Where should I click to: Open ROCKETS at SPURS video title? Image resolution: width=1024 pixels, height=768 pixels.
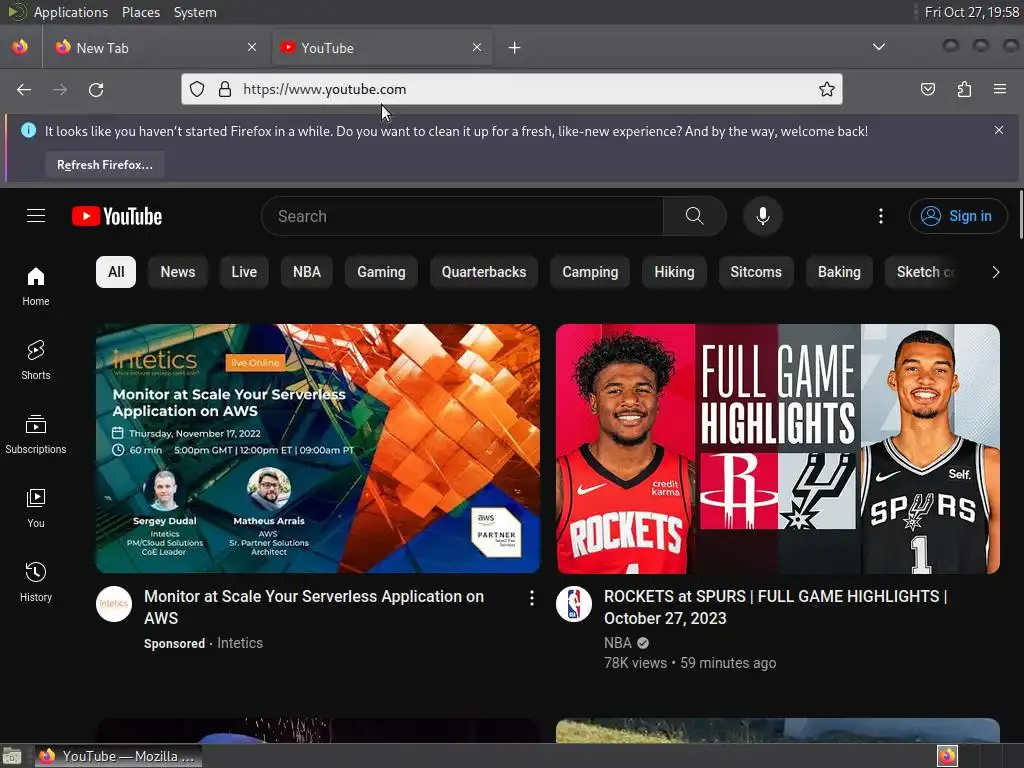[775, 607]
